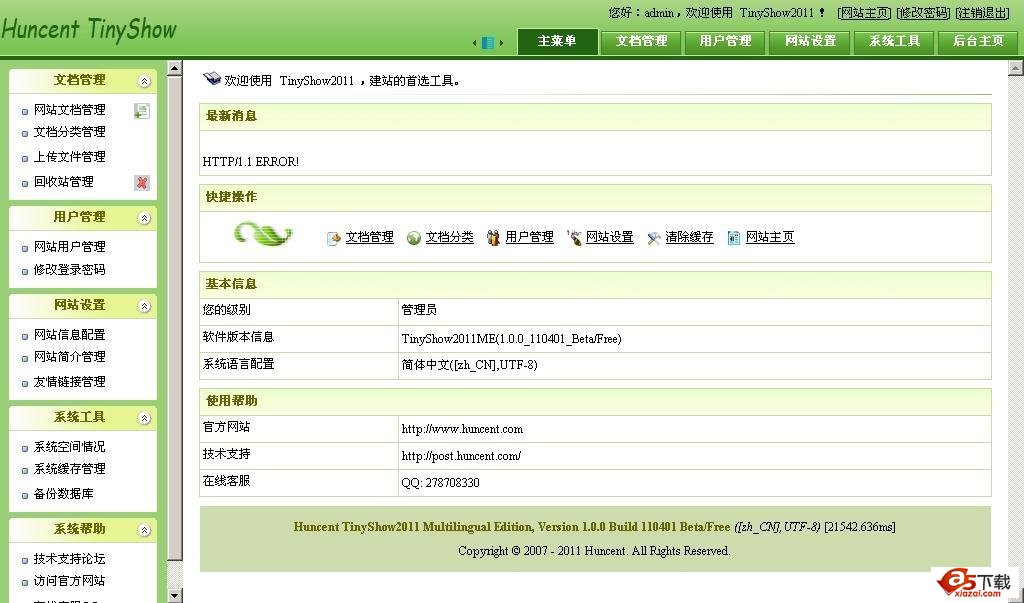The height and width of the screenshot is (603, 1024).
Task: Open the 网站设置 top navigation tab
Action: [x=810, y=42]
